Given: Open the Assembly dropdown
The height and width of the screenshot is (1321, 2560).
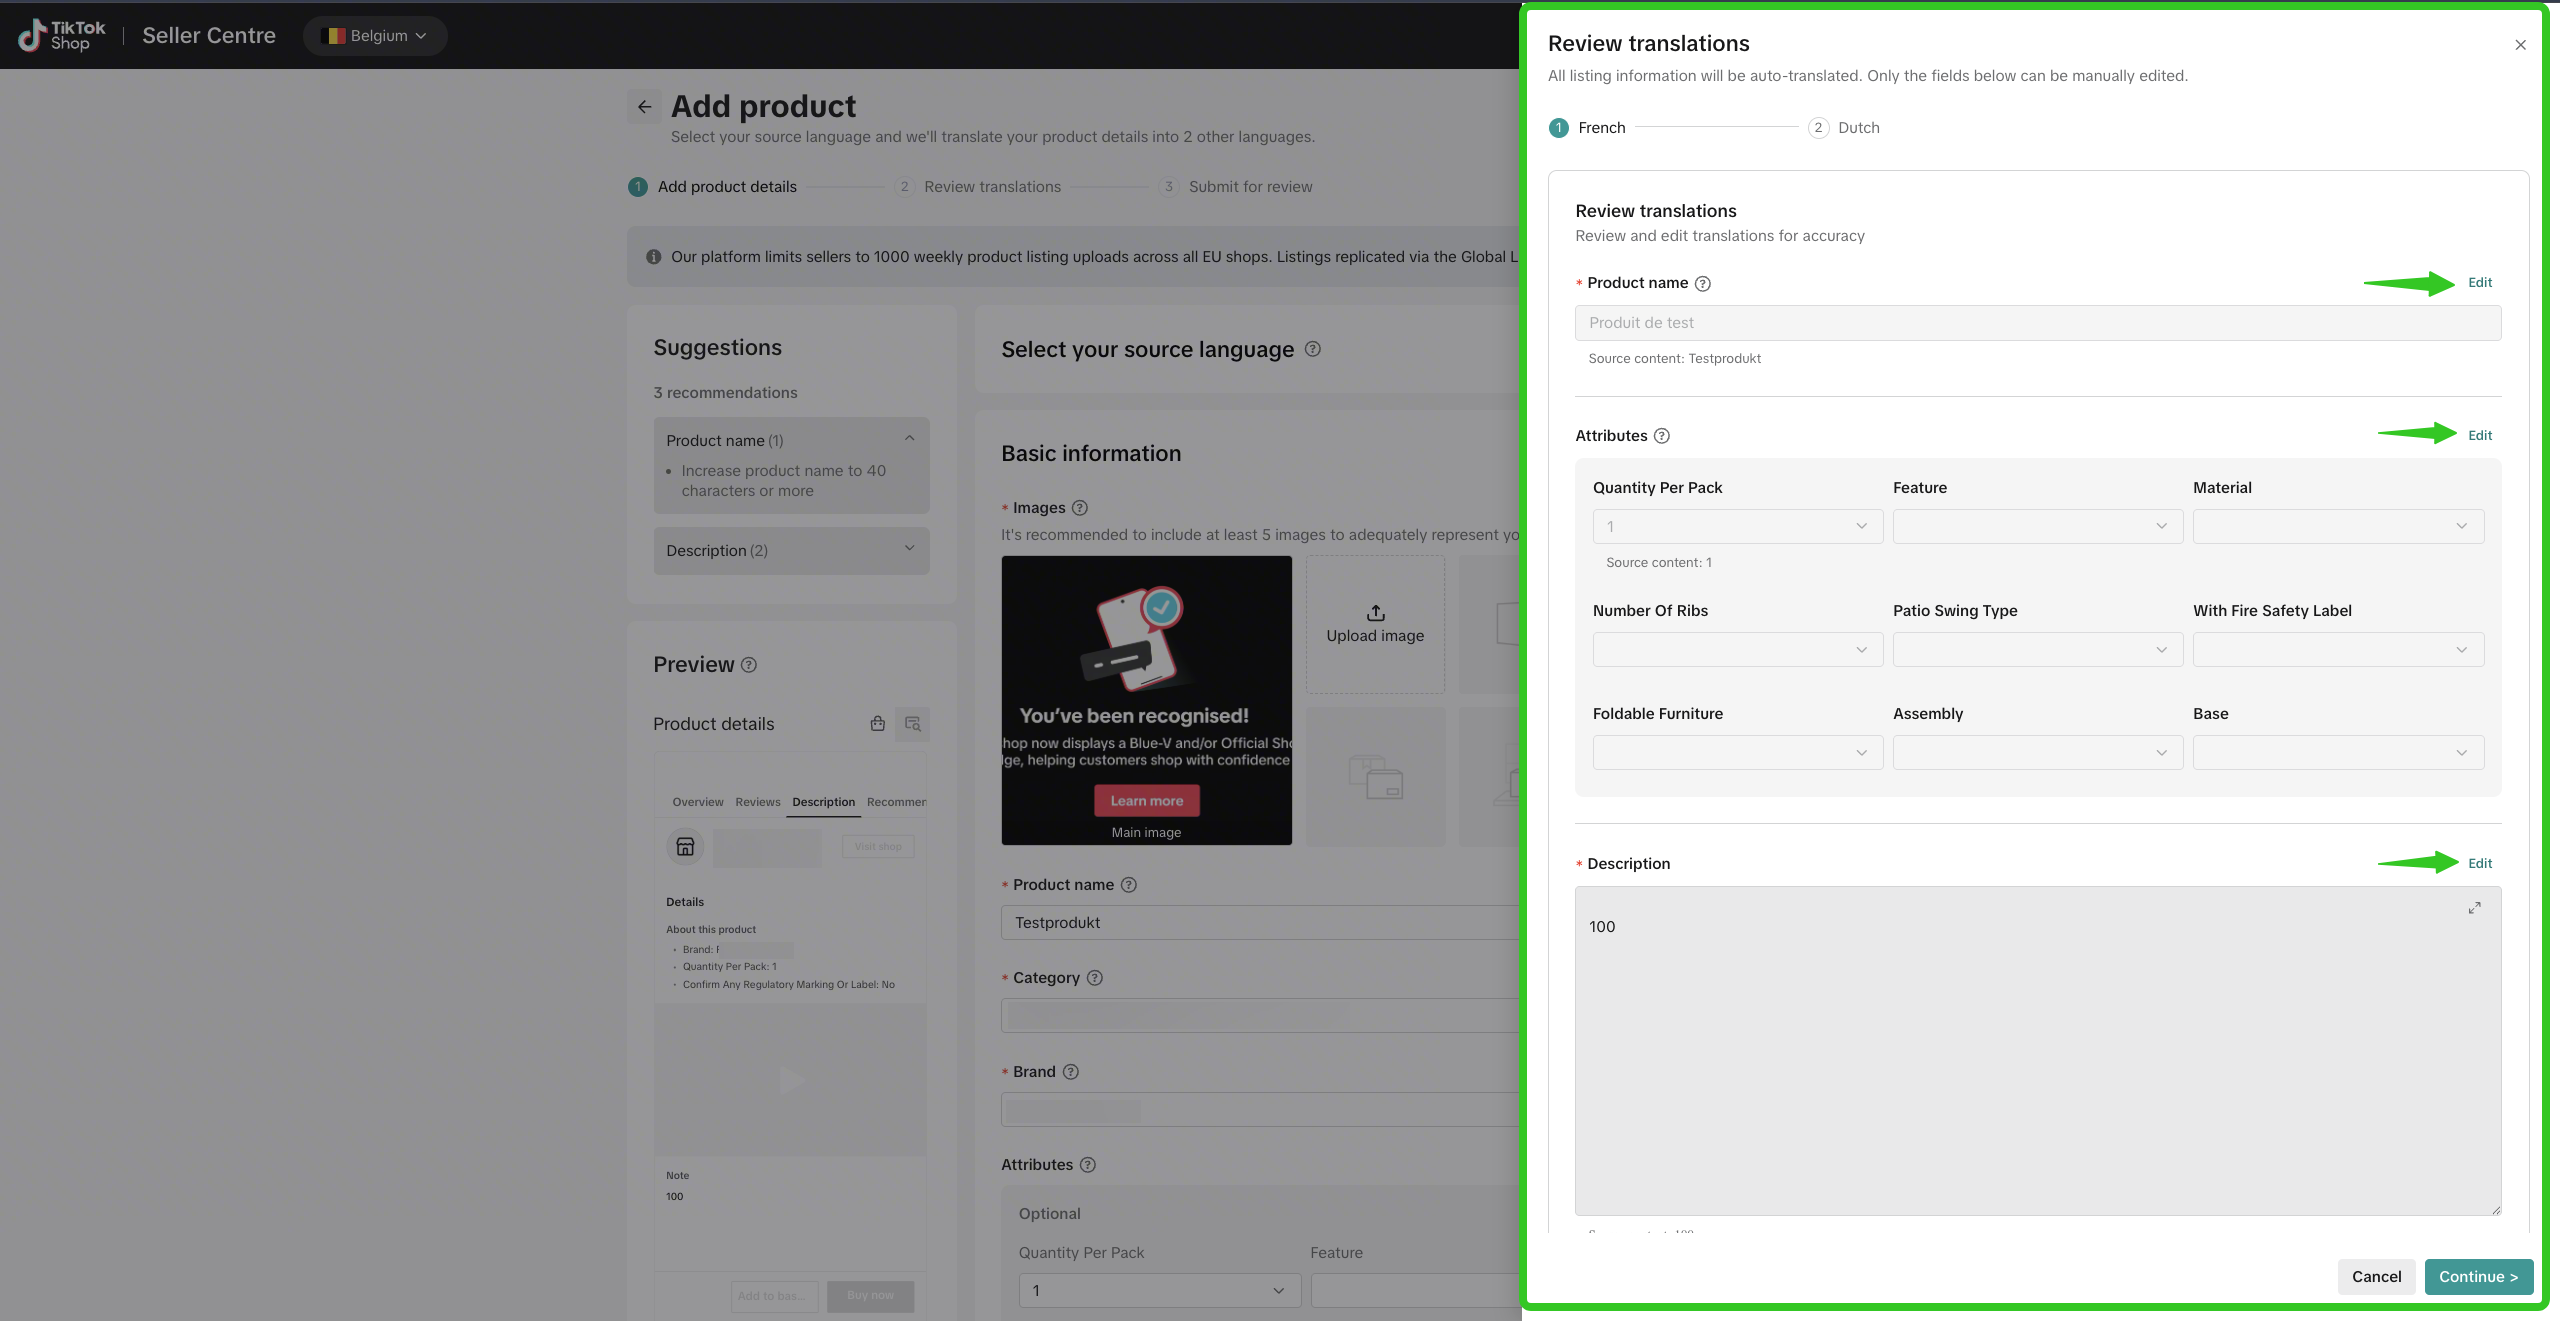Looking at the screenshot, I should pos(2037,753).
